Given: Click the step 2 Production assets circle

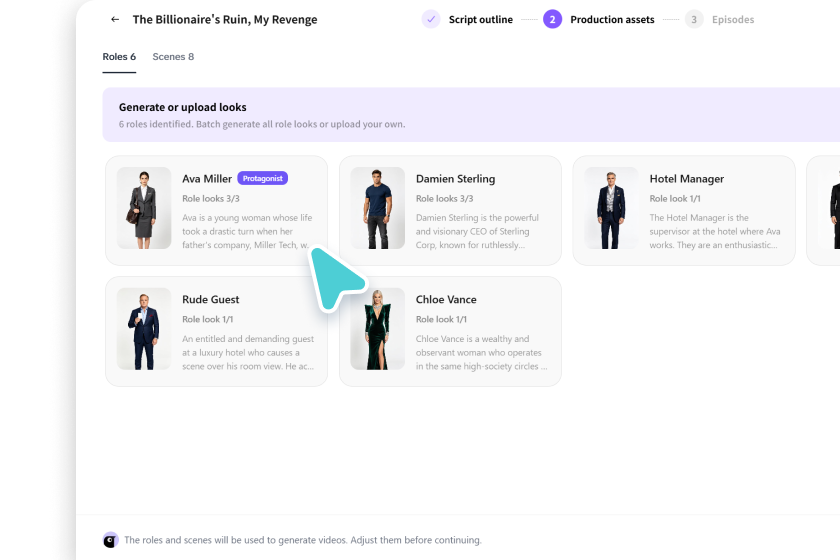Looking at the screenshot, I should coord(552,19).
